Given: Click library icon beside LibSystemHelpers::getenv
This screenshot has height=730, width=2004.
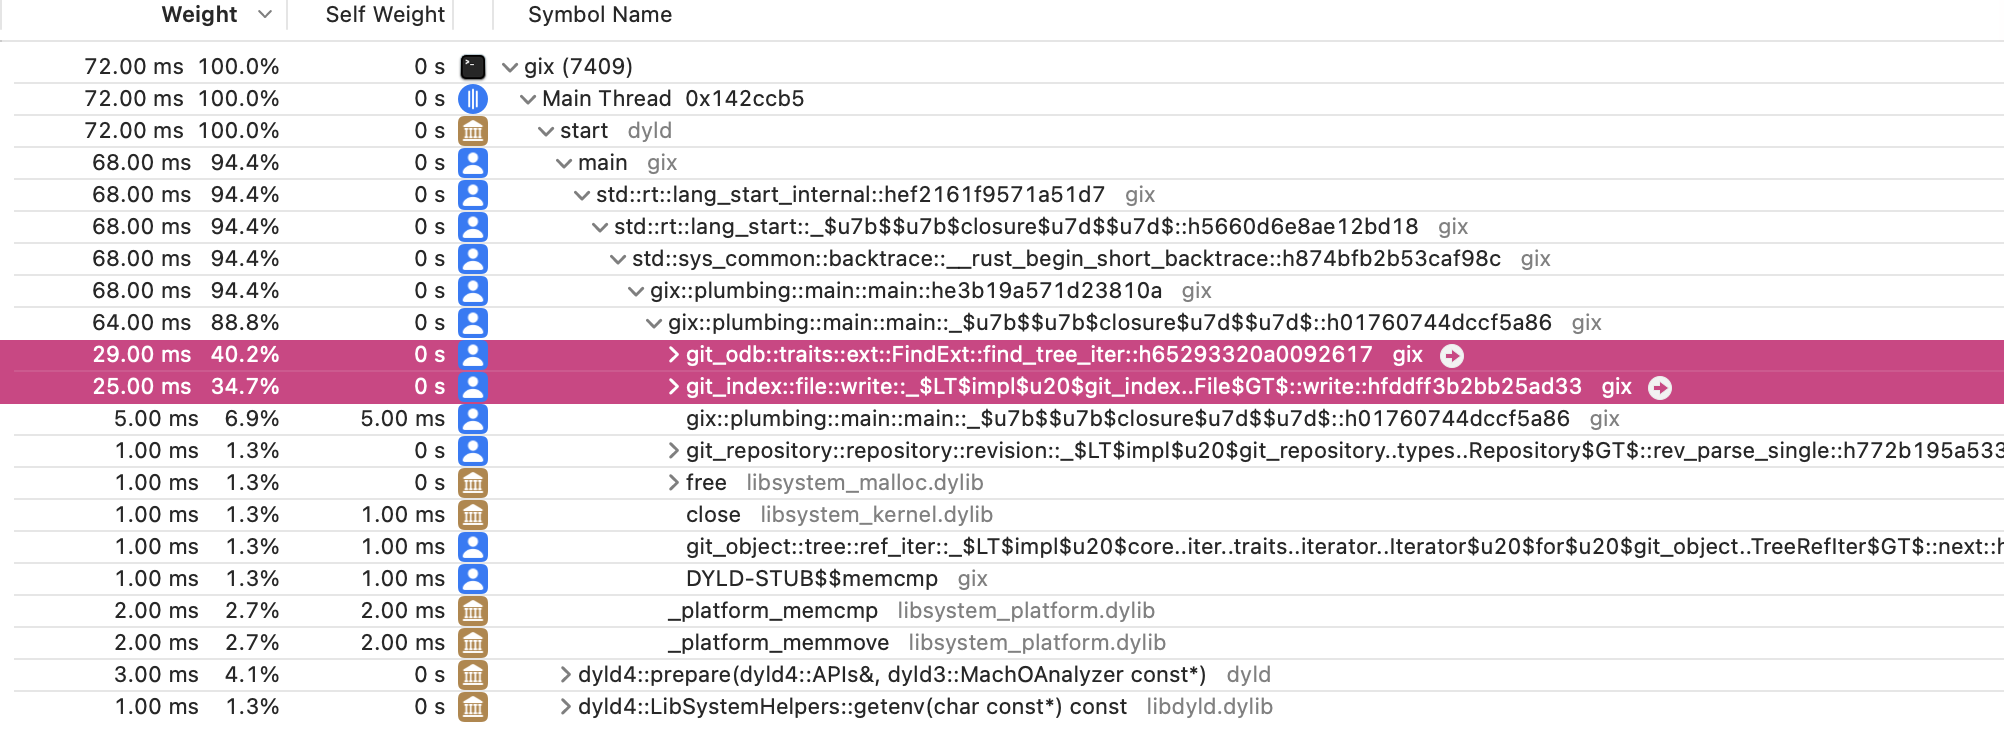Looking at the screenshot, I should coord(473,707).
